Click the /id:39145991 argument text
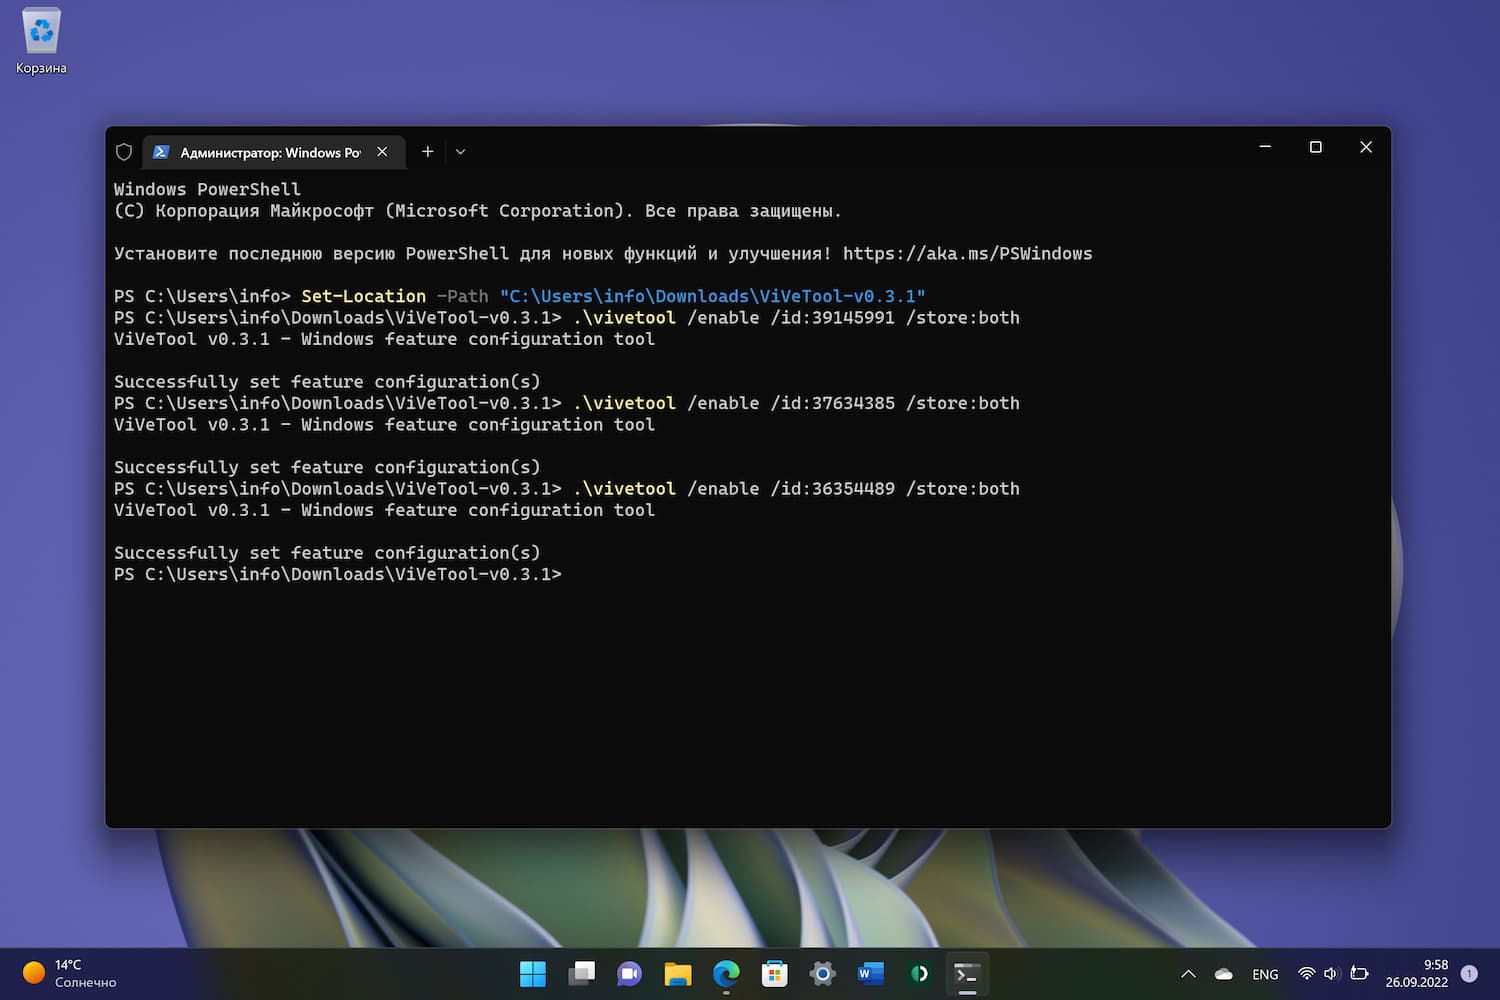This screenshot has height=1000, width=1500. (832, 318)
